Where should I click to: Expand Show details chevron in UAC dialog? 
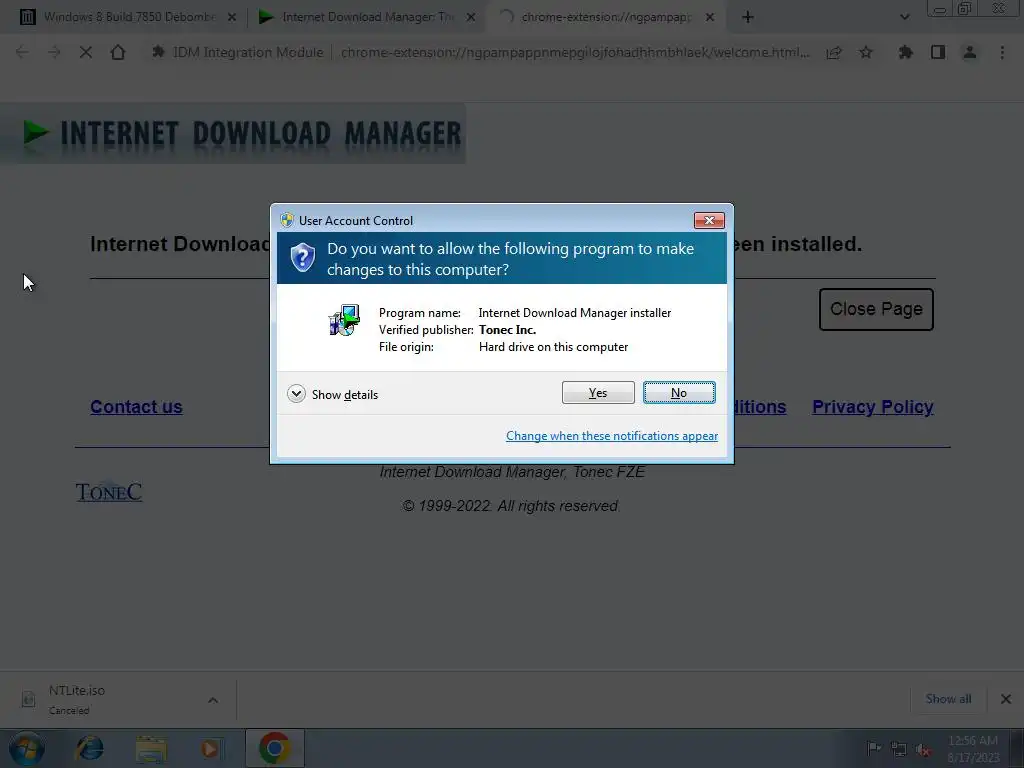pos(296,394)
